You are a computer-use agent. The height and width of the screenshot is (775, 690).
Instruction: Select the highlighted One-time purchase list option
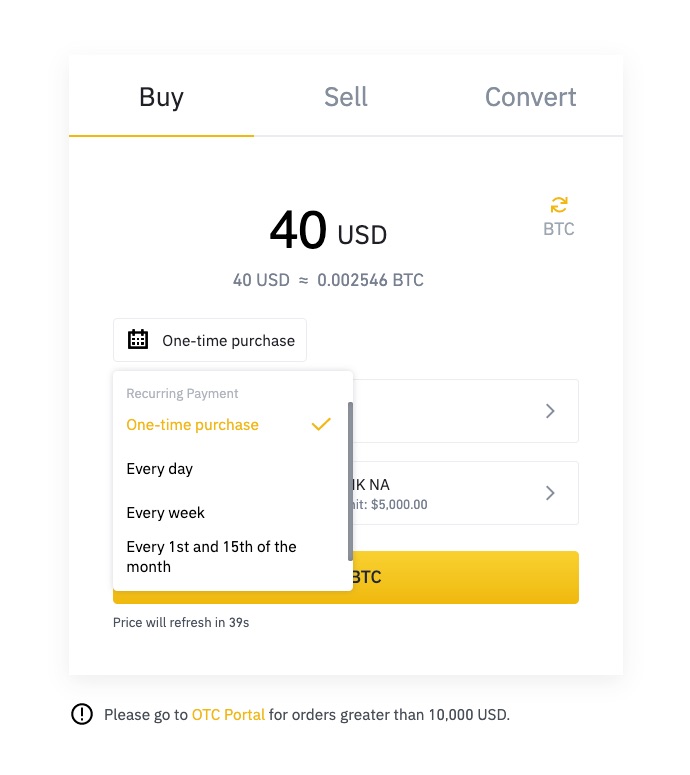click(x=193, y=425)
